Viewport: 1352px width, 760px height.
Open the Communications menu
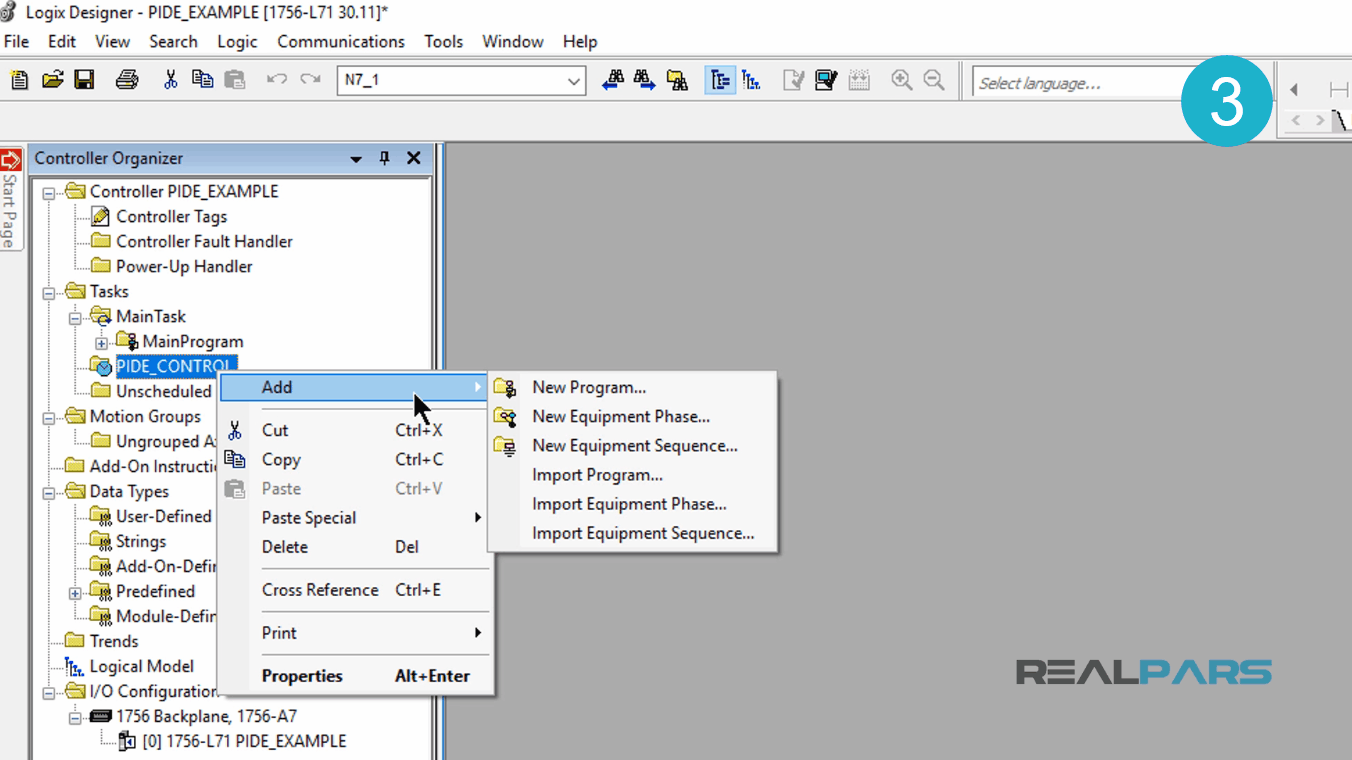341,41
